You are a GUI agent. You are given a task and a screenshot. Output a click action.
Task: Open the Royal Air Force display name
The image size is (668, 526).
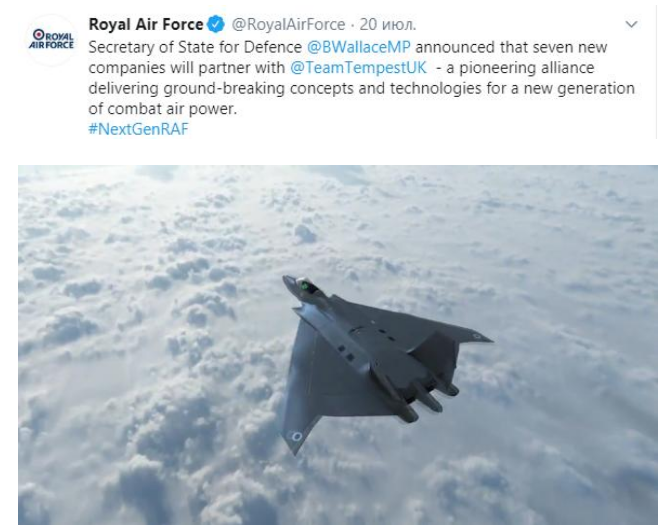coord(146,24)
